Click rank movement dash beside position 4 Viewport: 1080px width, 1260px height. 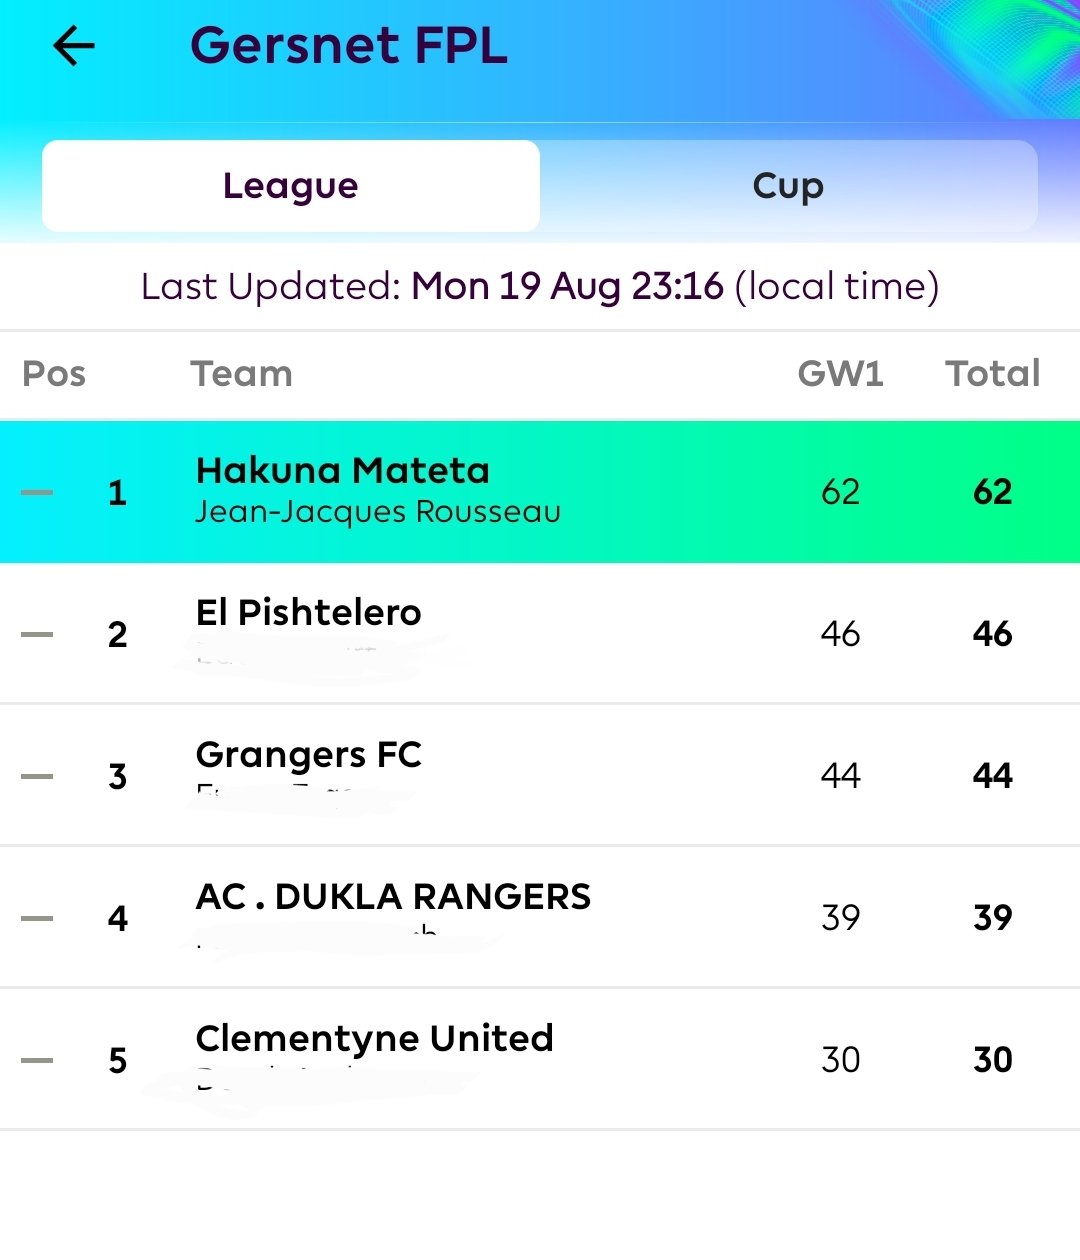37,918
